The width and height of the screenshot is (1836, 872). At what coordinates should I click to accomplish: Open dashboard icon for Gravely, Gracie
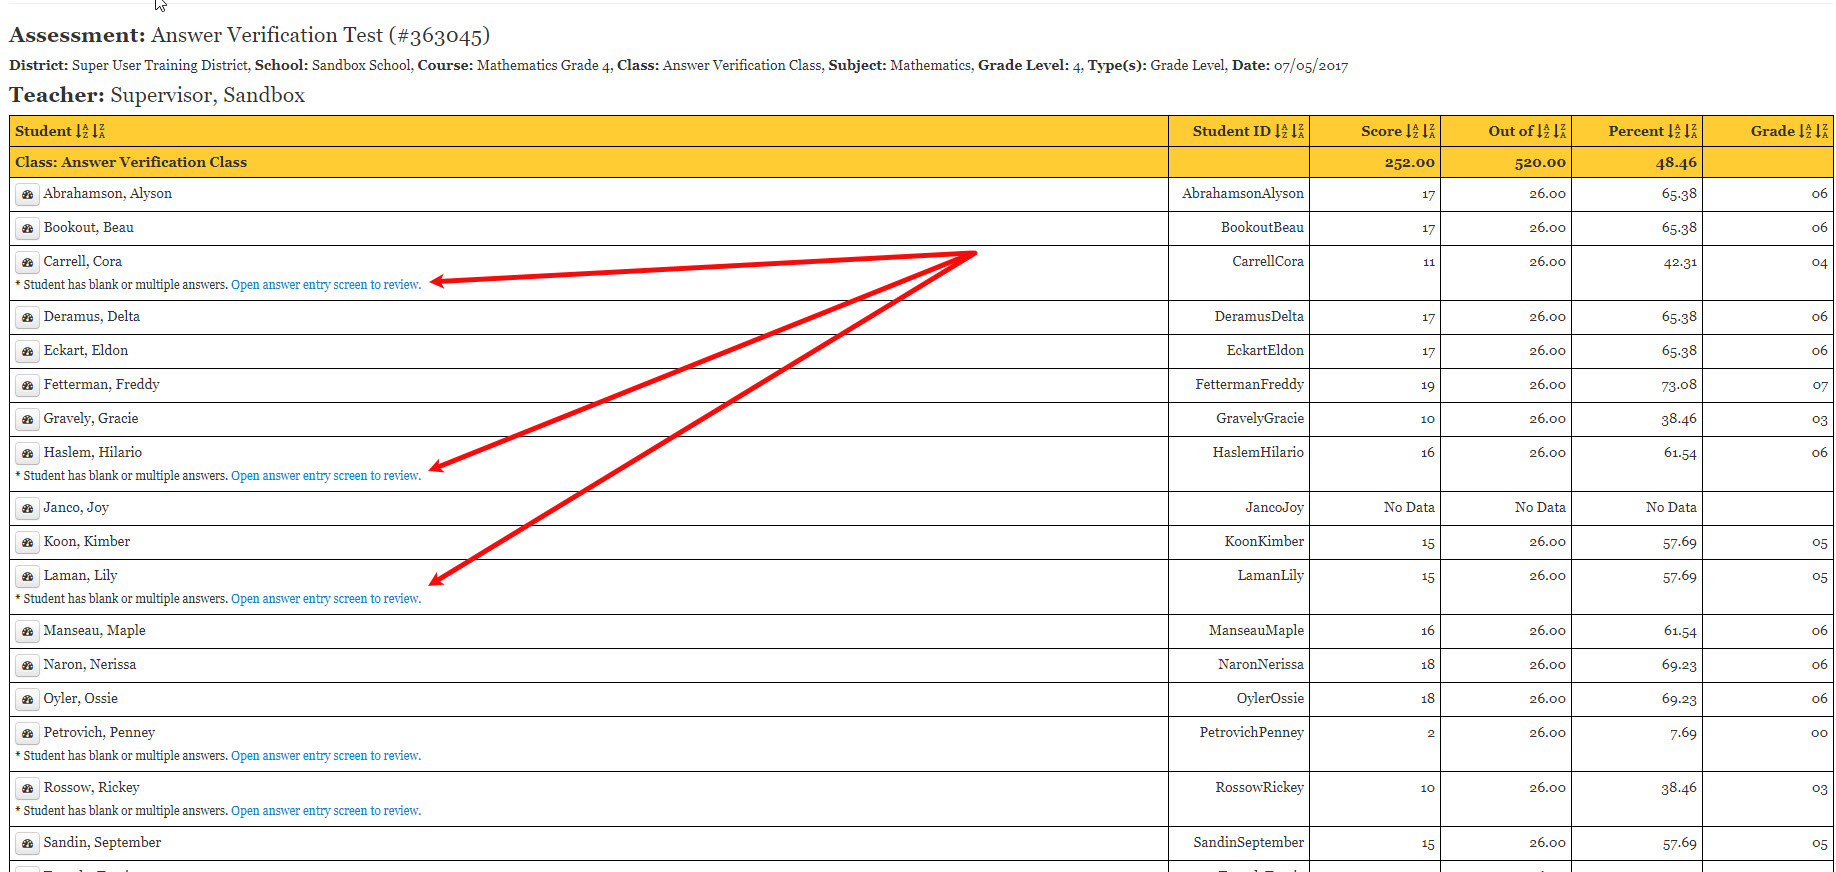coord(28,419)
